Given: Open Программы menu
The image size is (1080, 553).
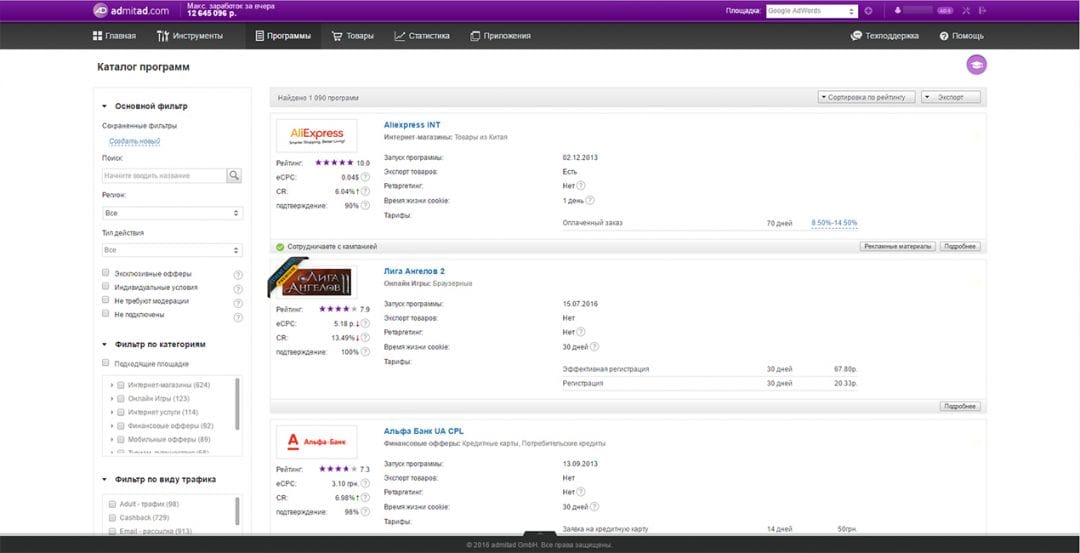Looking at the screenshot, I should [282, 36].
